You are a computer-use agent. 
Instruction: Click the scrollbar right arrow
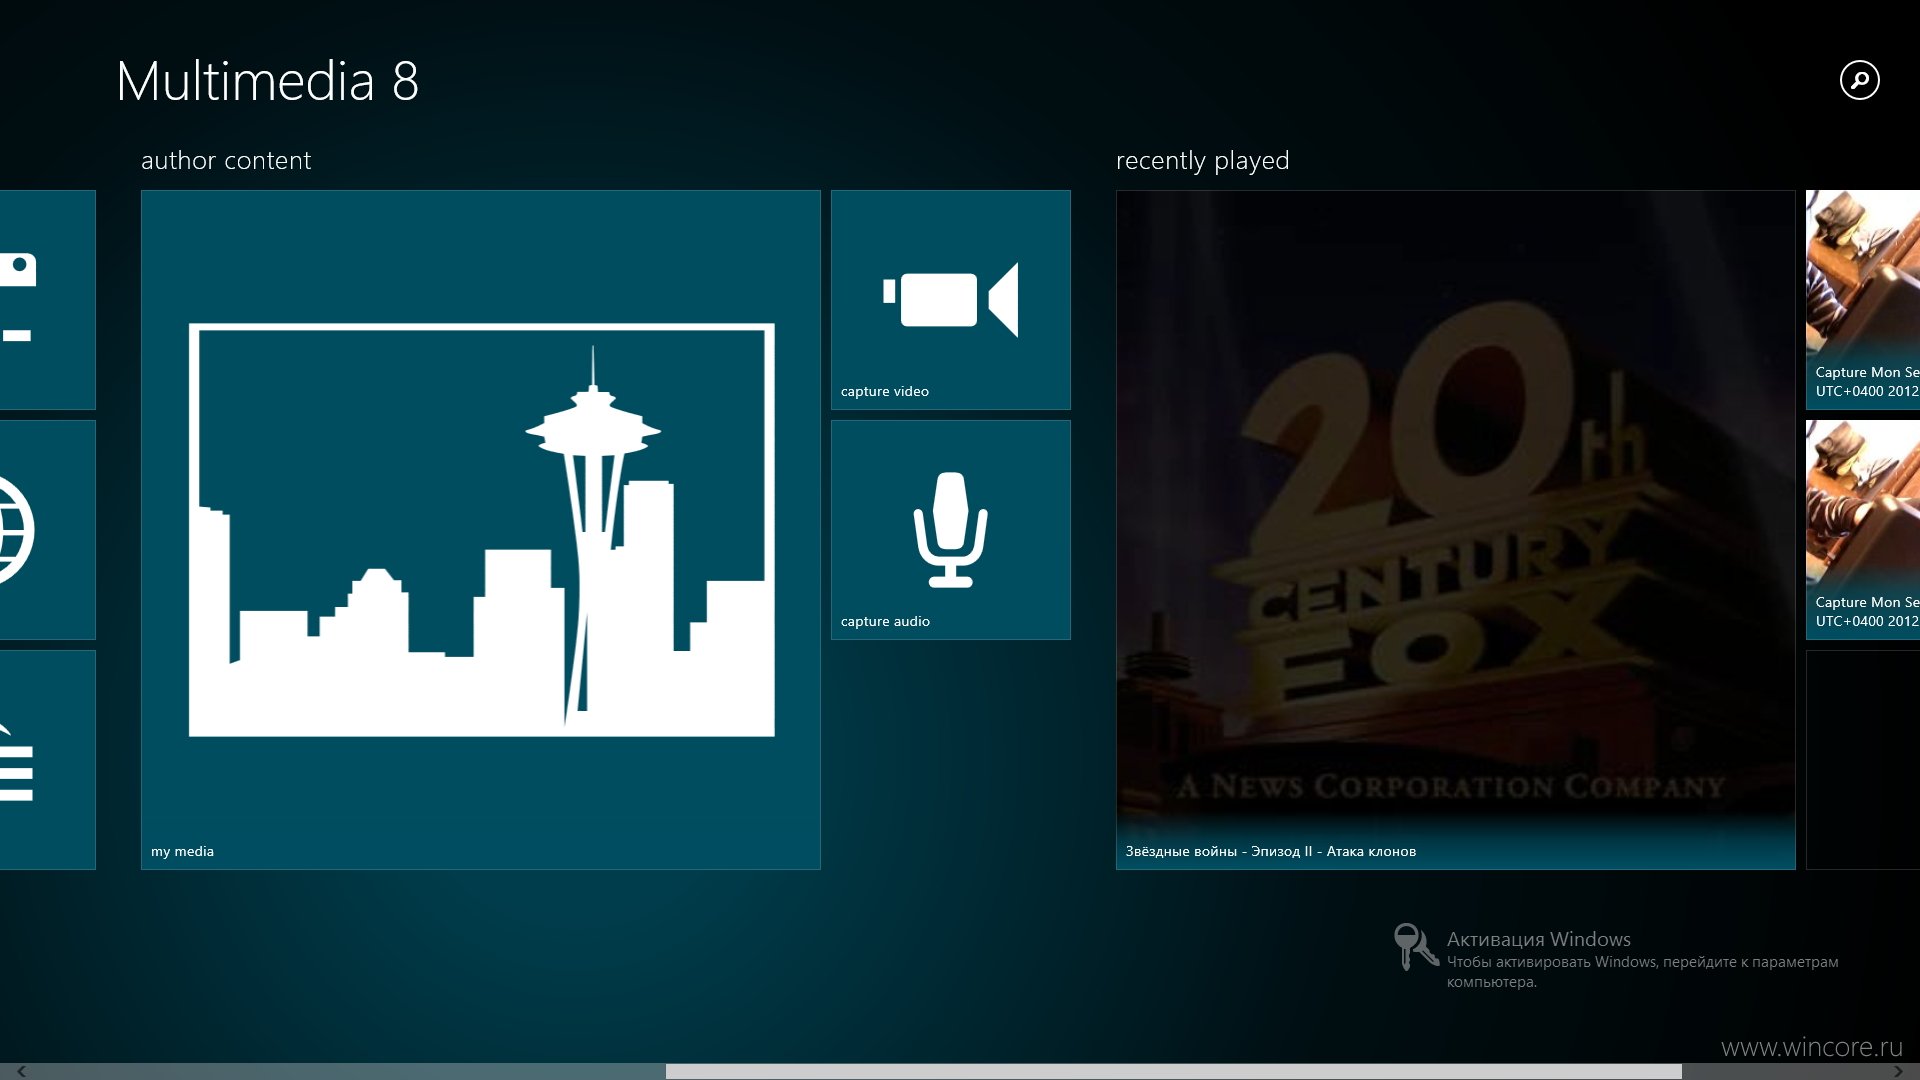pos(1899,1071)
